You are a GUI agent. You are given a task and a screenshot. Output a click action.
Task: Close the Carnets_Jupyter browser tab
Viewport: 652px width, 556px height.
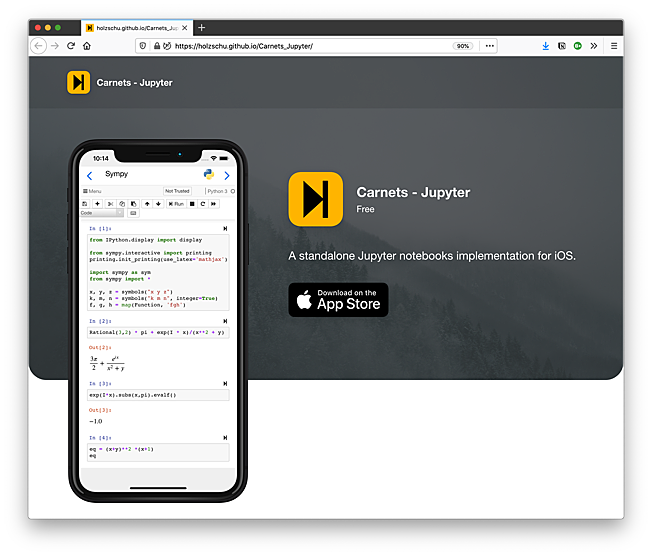[185, 28]
